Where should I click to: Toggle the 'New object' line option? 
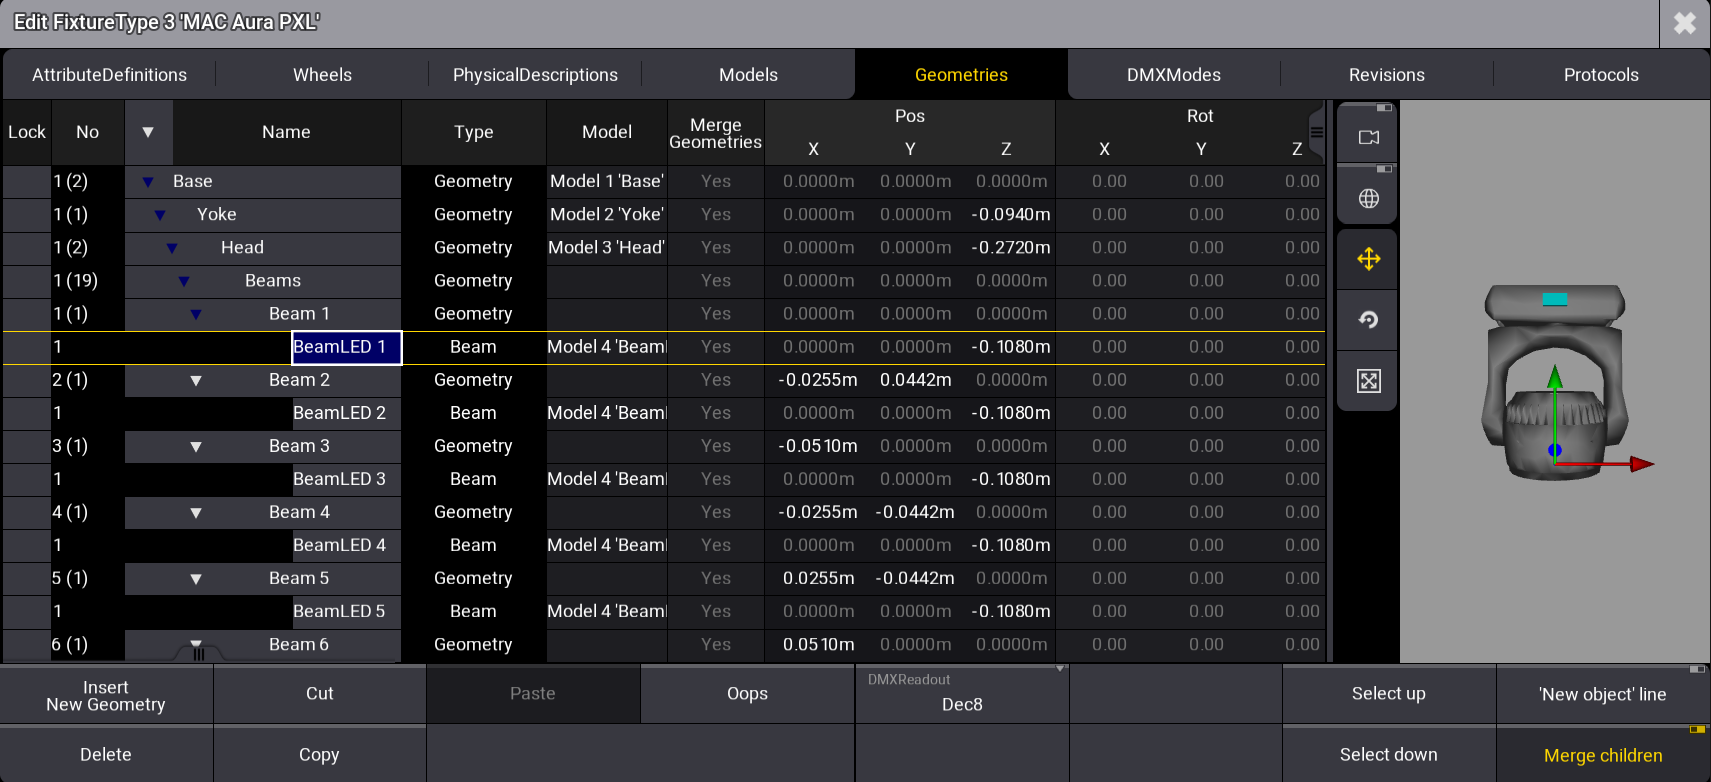tap(1602, 694)
